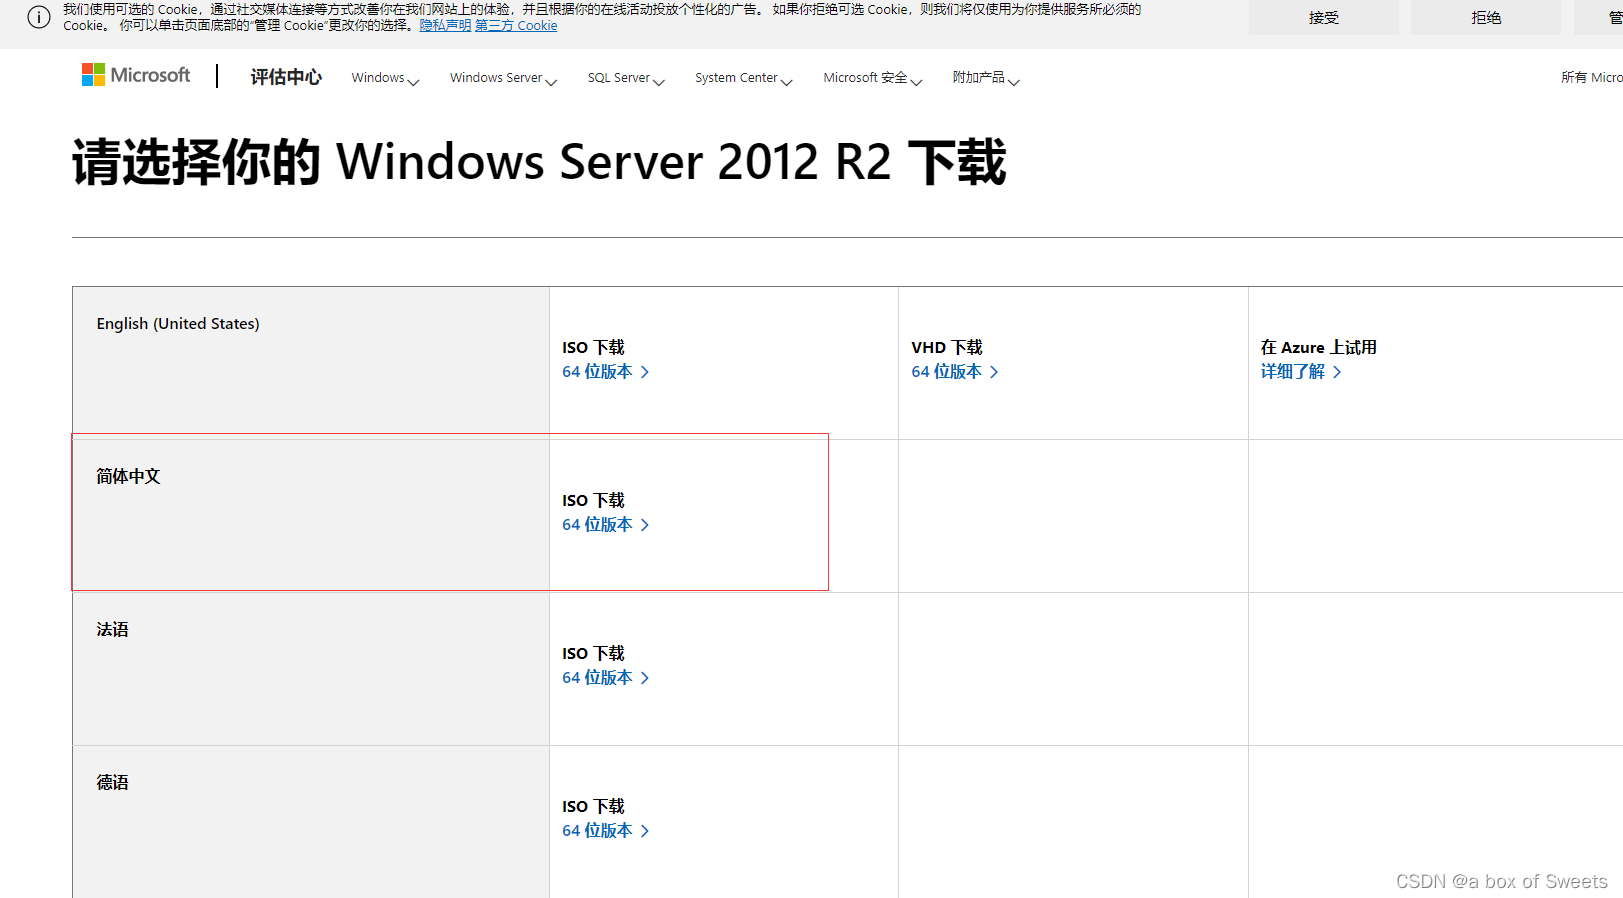Expand the Microsoft 安全 menu
Image resolution: width=1623 pixels, height=898 pixels.
click(x=873, y=78)
